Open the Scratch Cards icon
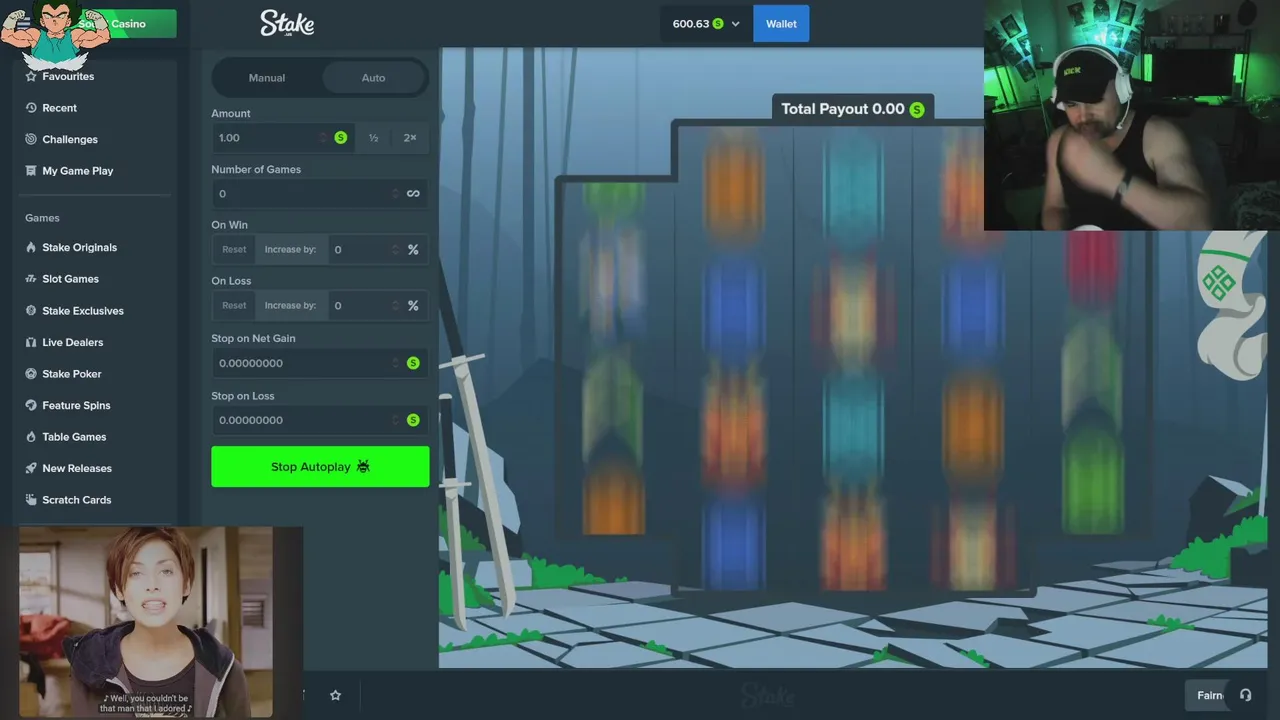 point(32,500)
